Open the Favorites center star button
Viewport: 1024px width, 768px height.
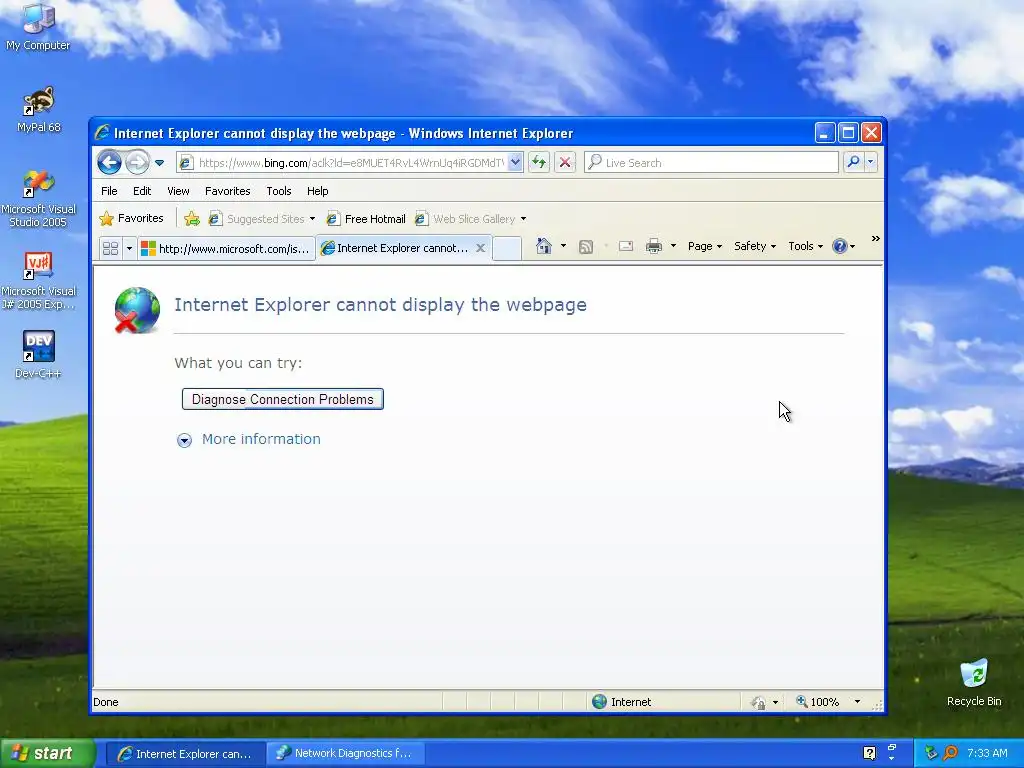[131, 218]
